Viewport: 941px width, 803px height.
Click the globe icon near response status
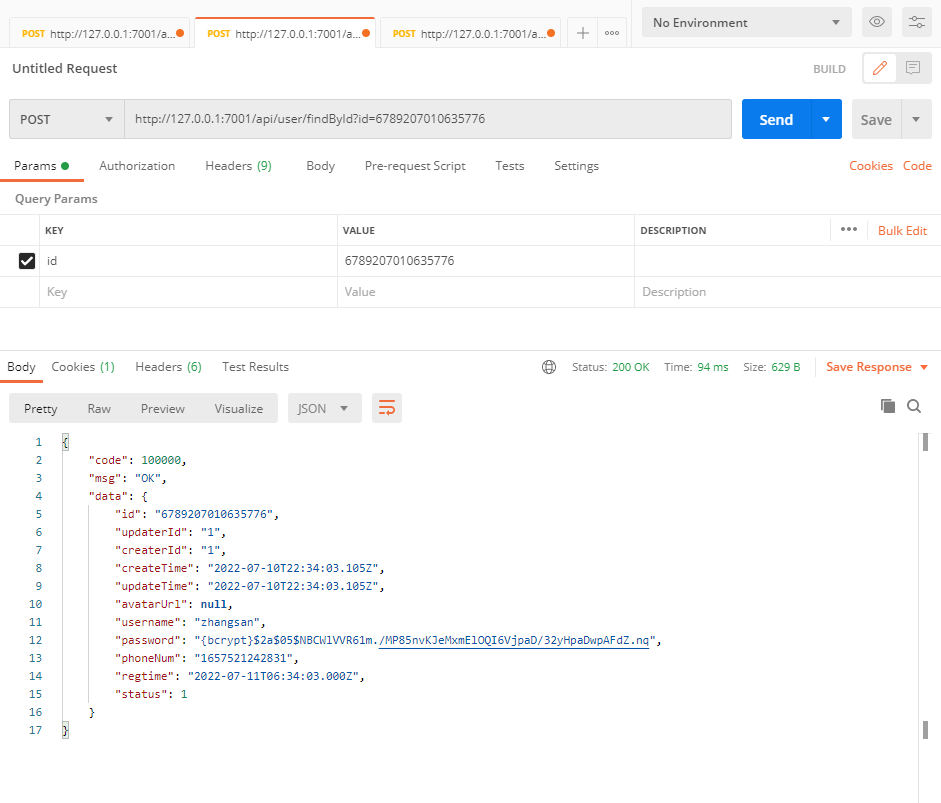pos(548,366)
